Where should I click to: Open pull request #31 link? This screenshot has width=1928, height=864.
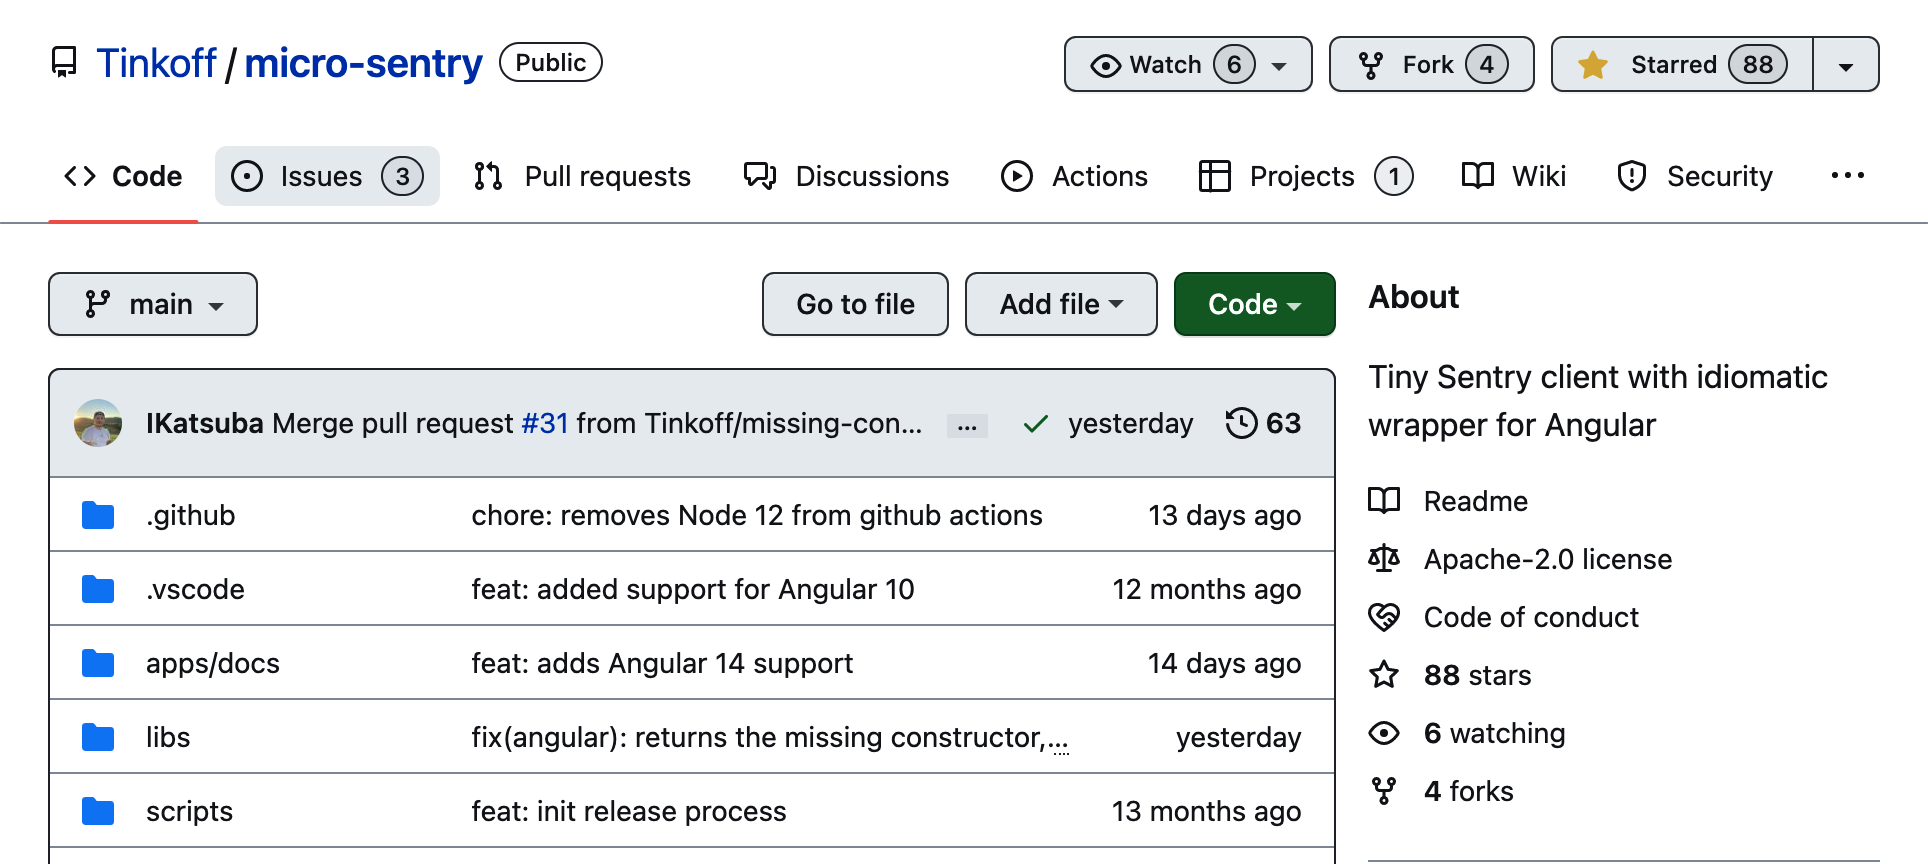pos(545,423)
